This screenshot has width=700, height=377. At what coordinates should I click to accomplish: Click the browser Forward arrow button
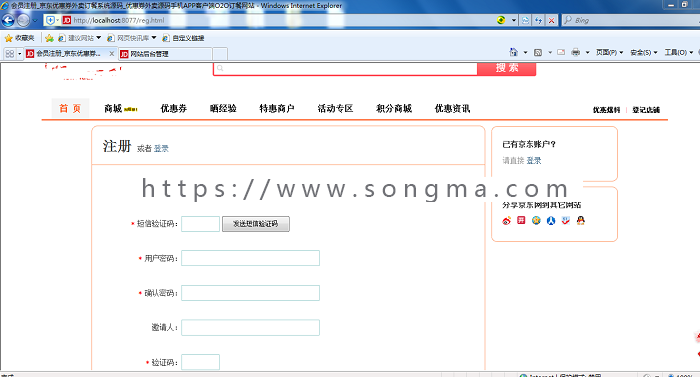pos(23,20)
